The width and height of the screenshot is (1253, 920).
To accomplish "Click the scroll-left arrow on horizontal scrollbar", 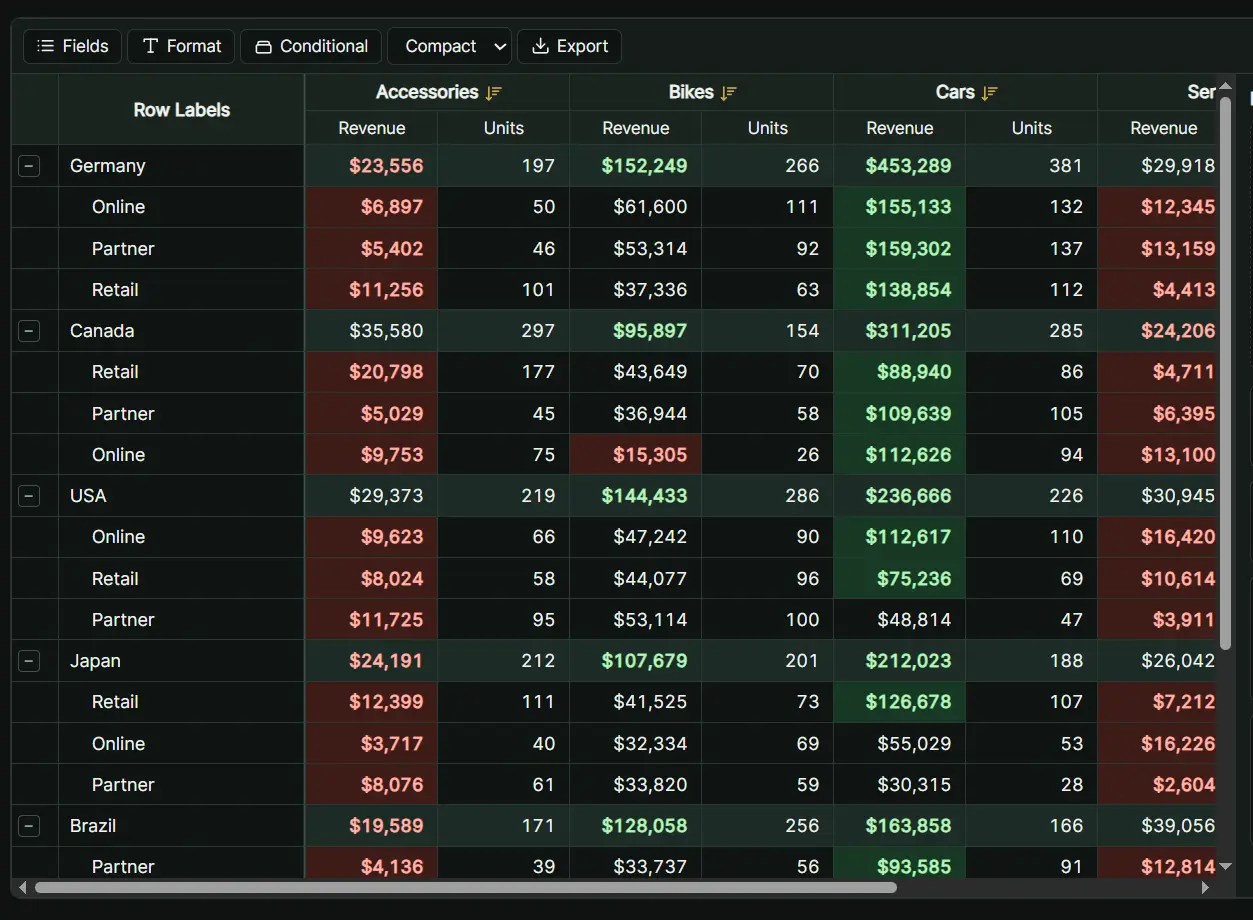I will (x=22, y=887).
